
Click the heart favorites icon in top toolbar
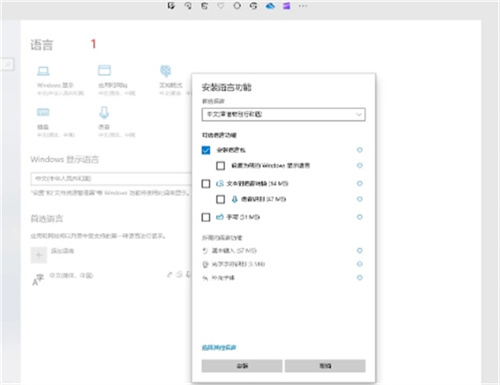(221, 6)
